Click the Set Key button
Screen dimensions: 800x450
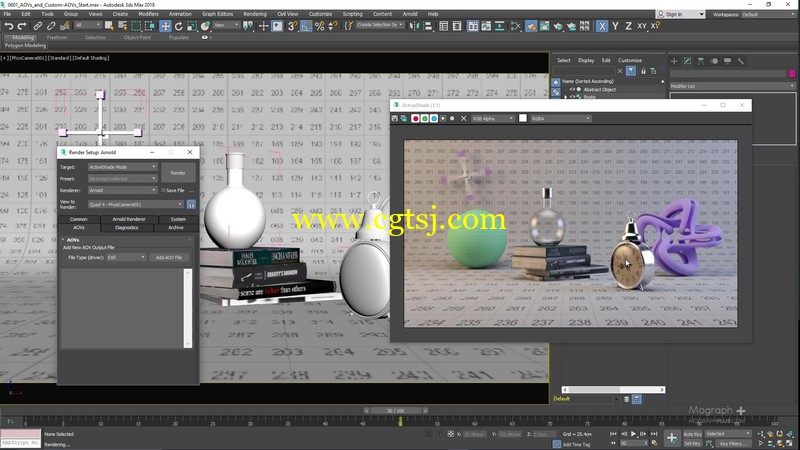692,444
